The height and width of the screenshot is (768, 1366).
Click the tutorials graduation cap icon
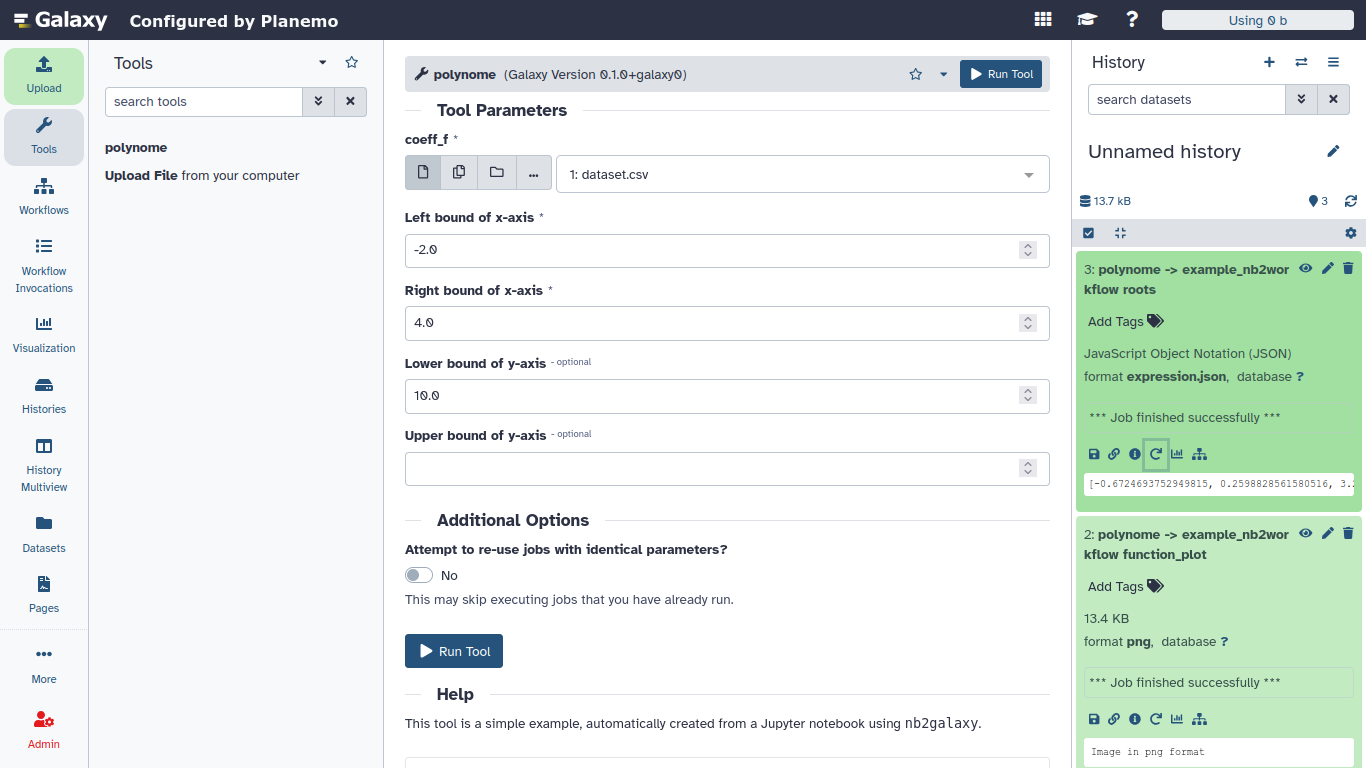click(x=1086, y=20)
